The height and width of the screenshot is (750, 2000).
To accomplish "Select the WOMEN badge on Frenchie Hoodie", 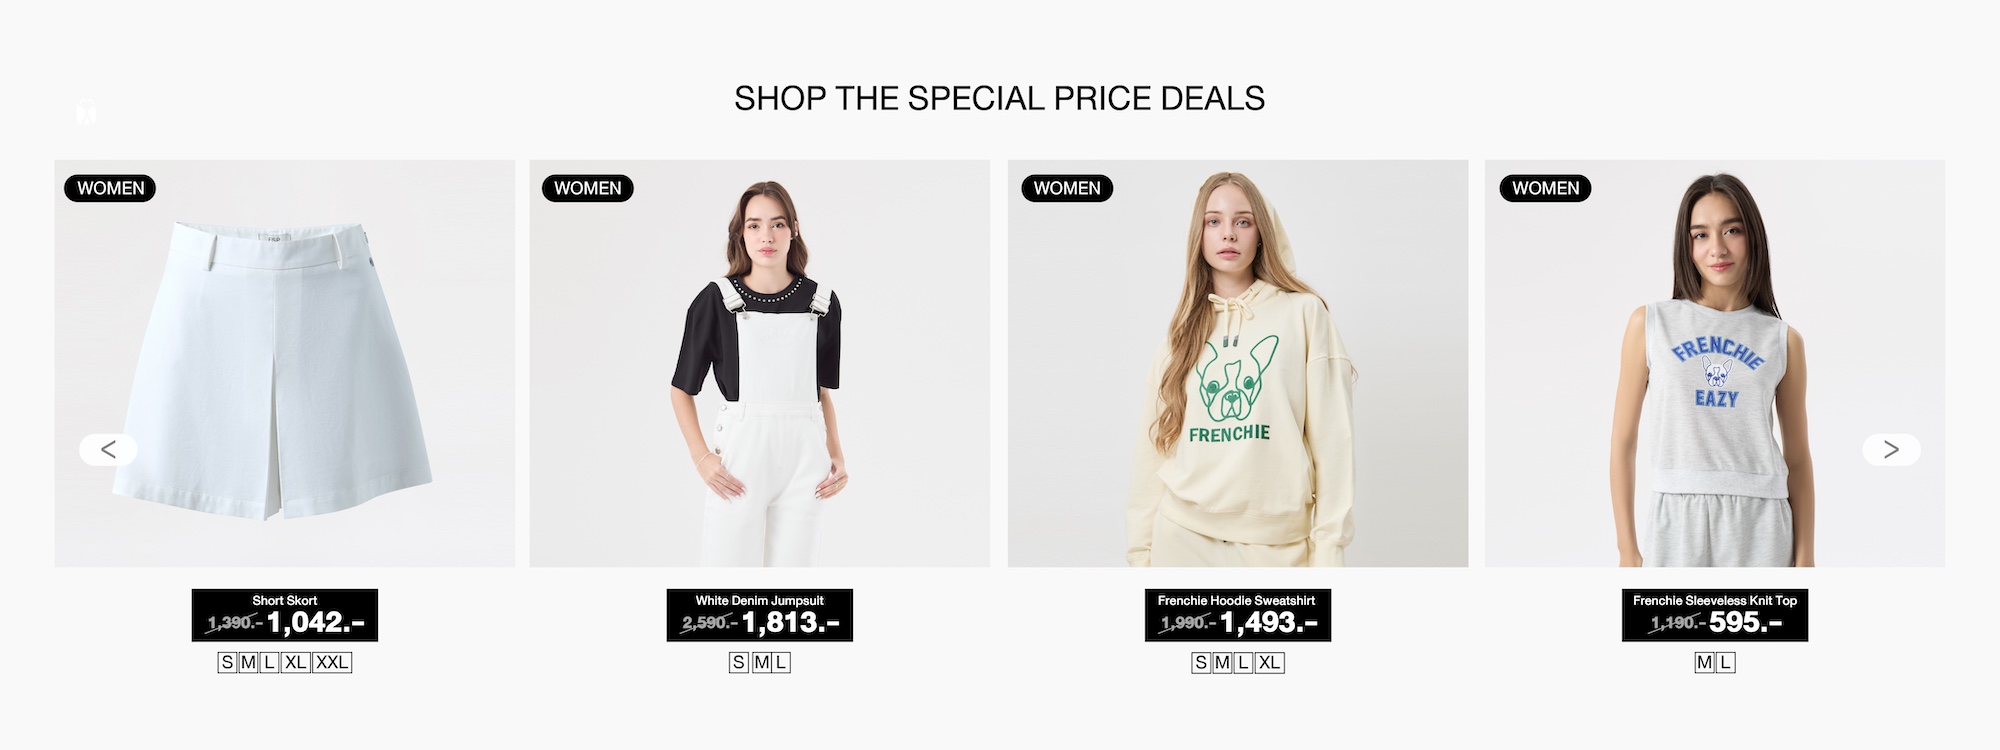I will pos(1067,188).
